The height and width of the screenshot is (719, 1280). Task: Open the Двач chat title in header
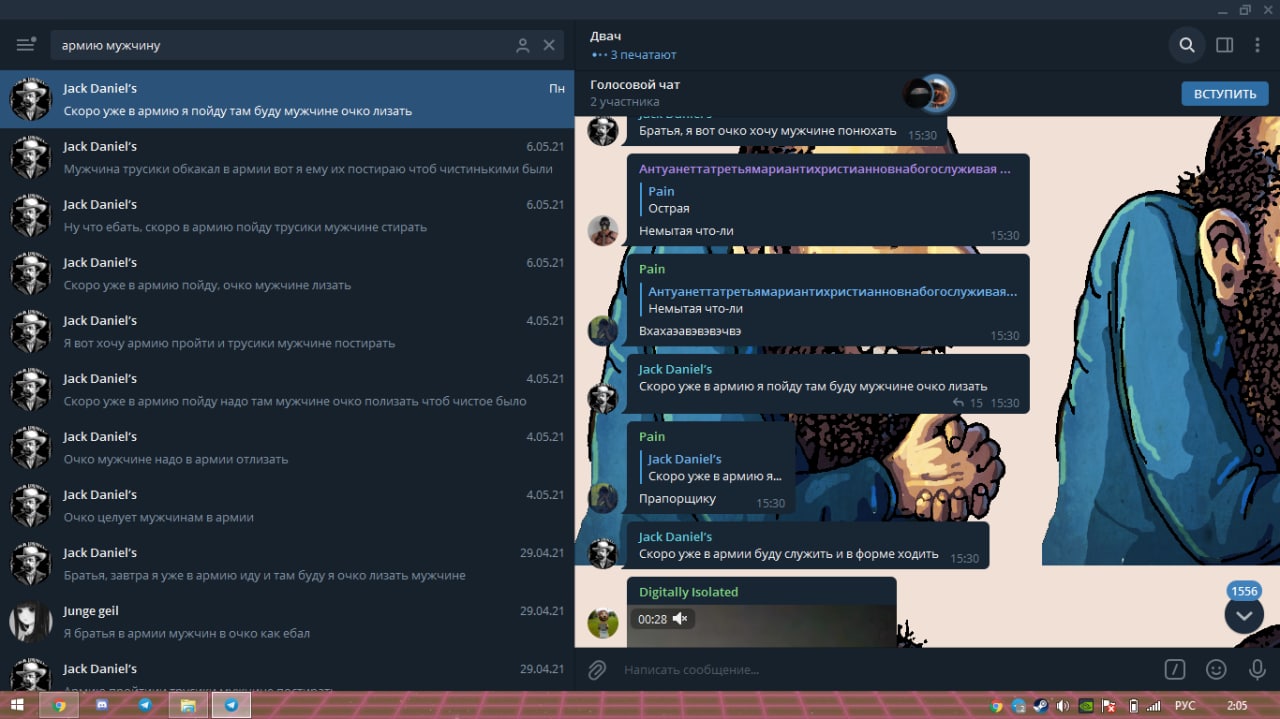[x=605, y=36]
